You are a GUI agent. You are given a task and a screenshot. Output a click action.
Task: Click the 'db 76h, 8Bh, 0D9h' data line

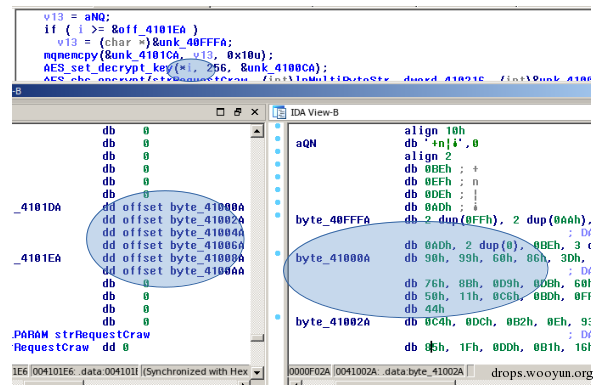tap(497, 284)
